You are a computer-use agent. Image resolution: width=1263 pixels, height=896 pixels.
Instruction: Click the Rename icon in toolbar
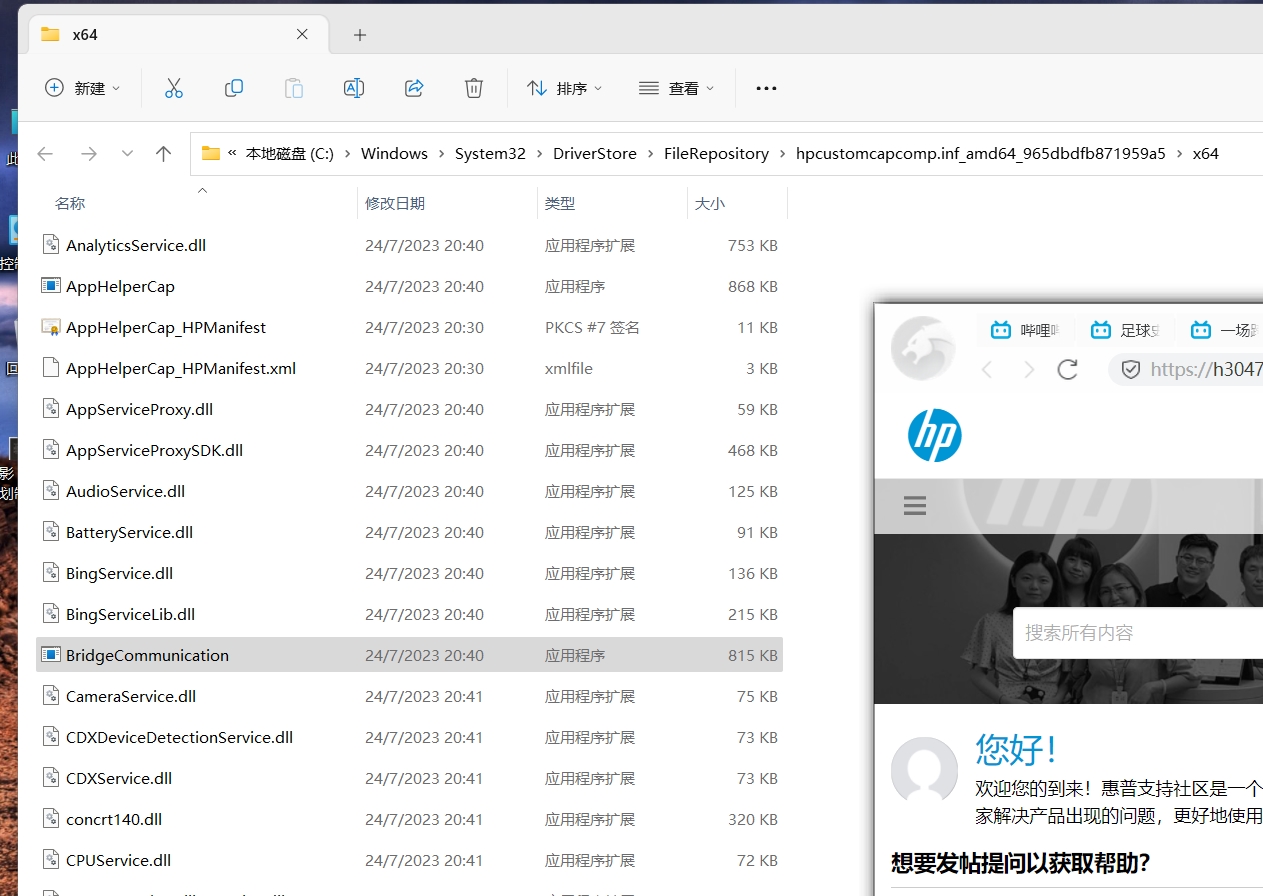pyautogui.click(x=354, y=88)
